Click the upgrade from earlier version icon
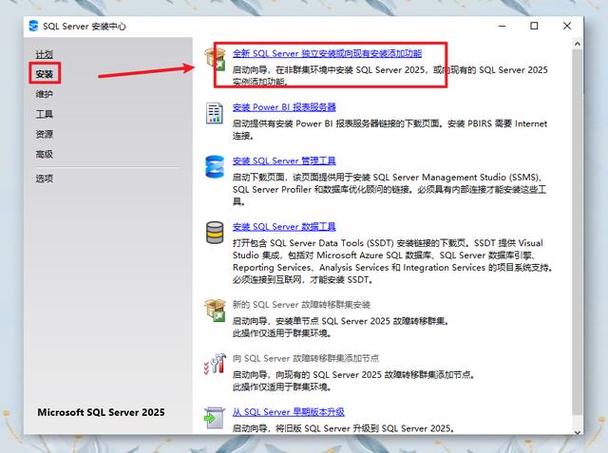This screenshot has width=608, height=453. coord(214,418)
